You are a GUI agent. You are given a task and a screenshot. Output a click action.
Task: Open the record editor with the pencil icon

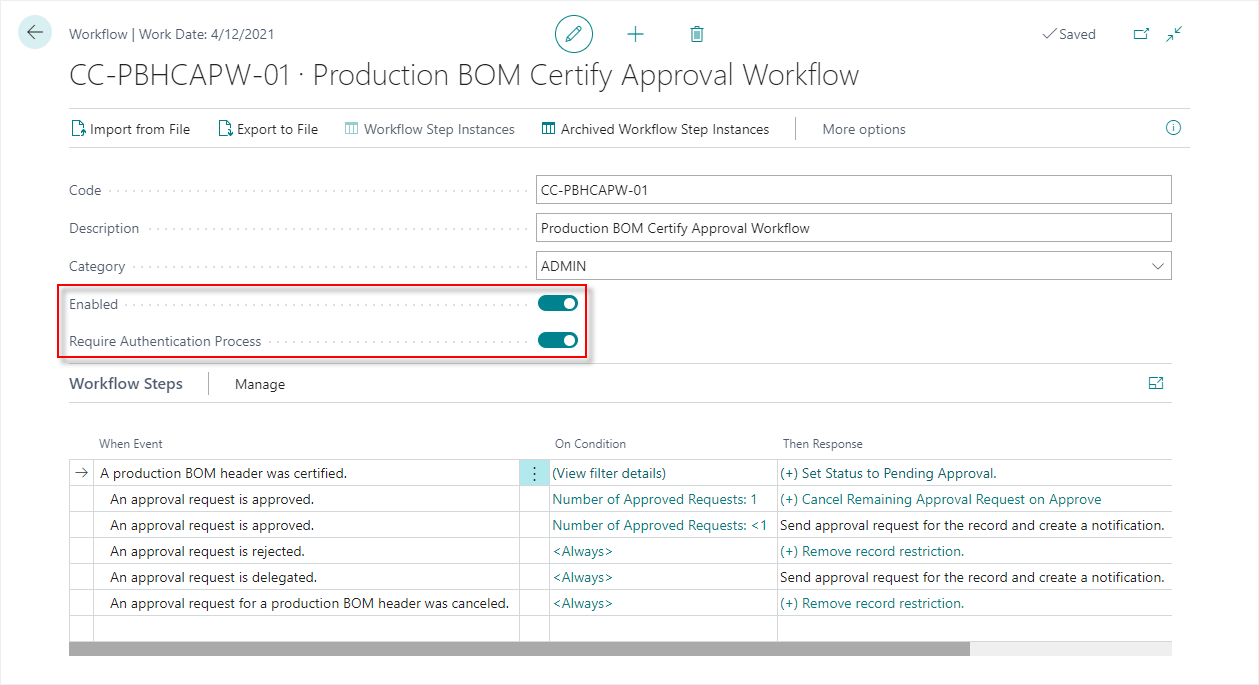[x=573, y=33]
